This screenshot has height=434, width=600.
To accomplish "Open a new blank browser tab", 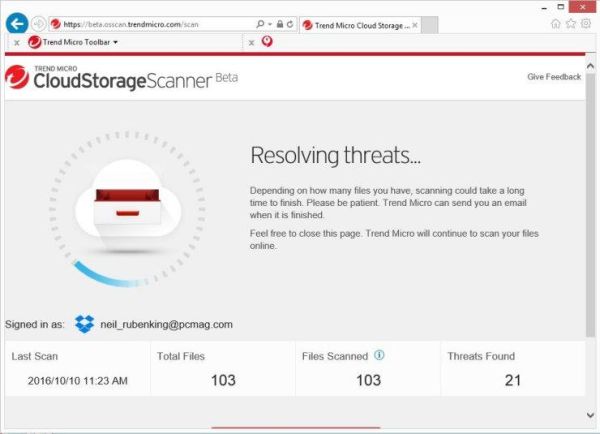I will click(x=430, y=25).
